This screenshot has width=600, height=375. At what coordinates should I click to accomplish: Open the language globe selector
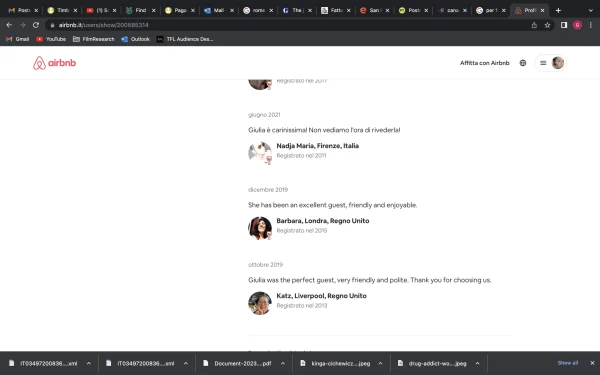523,63
